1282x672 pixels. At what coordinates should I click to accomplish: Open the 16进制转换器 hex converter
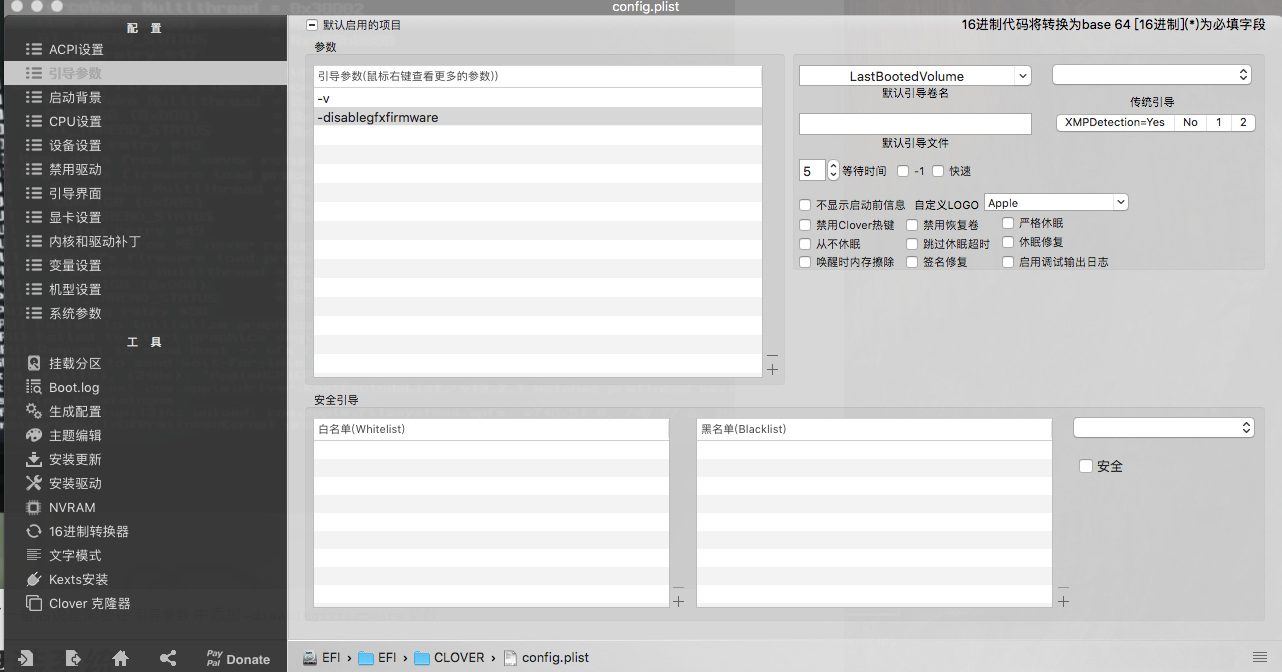pos(76,531)
